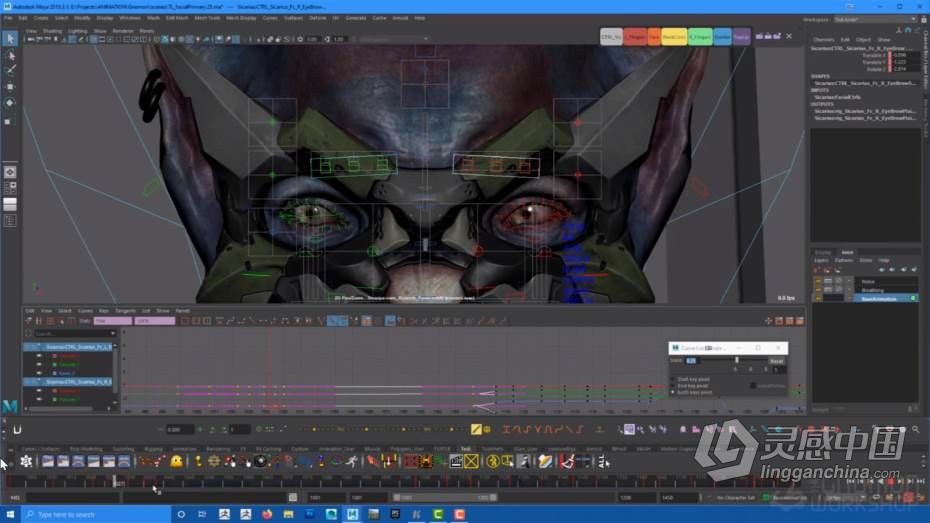The height and width of the screenshot is (523, 930).
Task: Open the Channels menu in the Channel Box
Action: tap(823, 40)
